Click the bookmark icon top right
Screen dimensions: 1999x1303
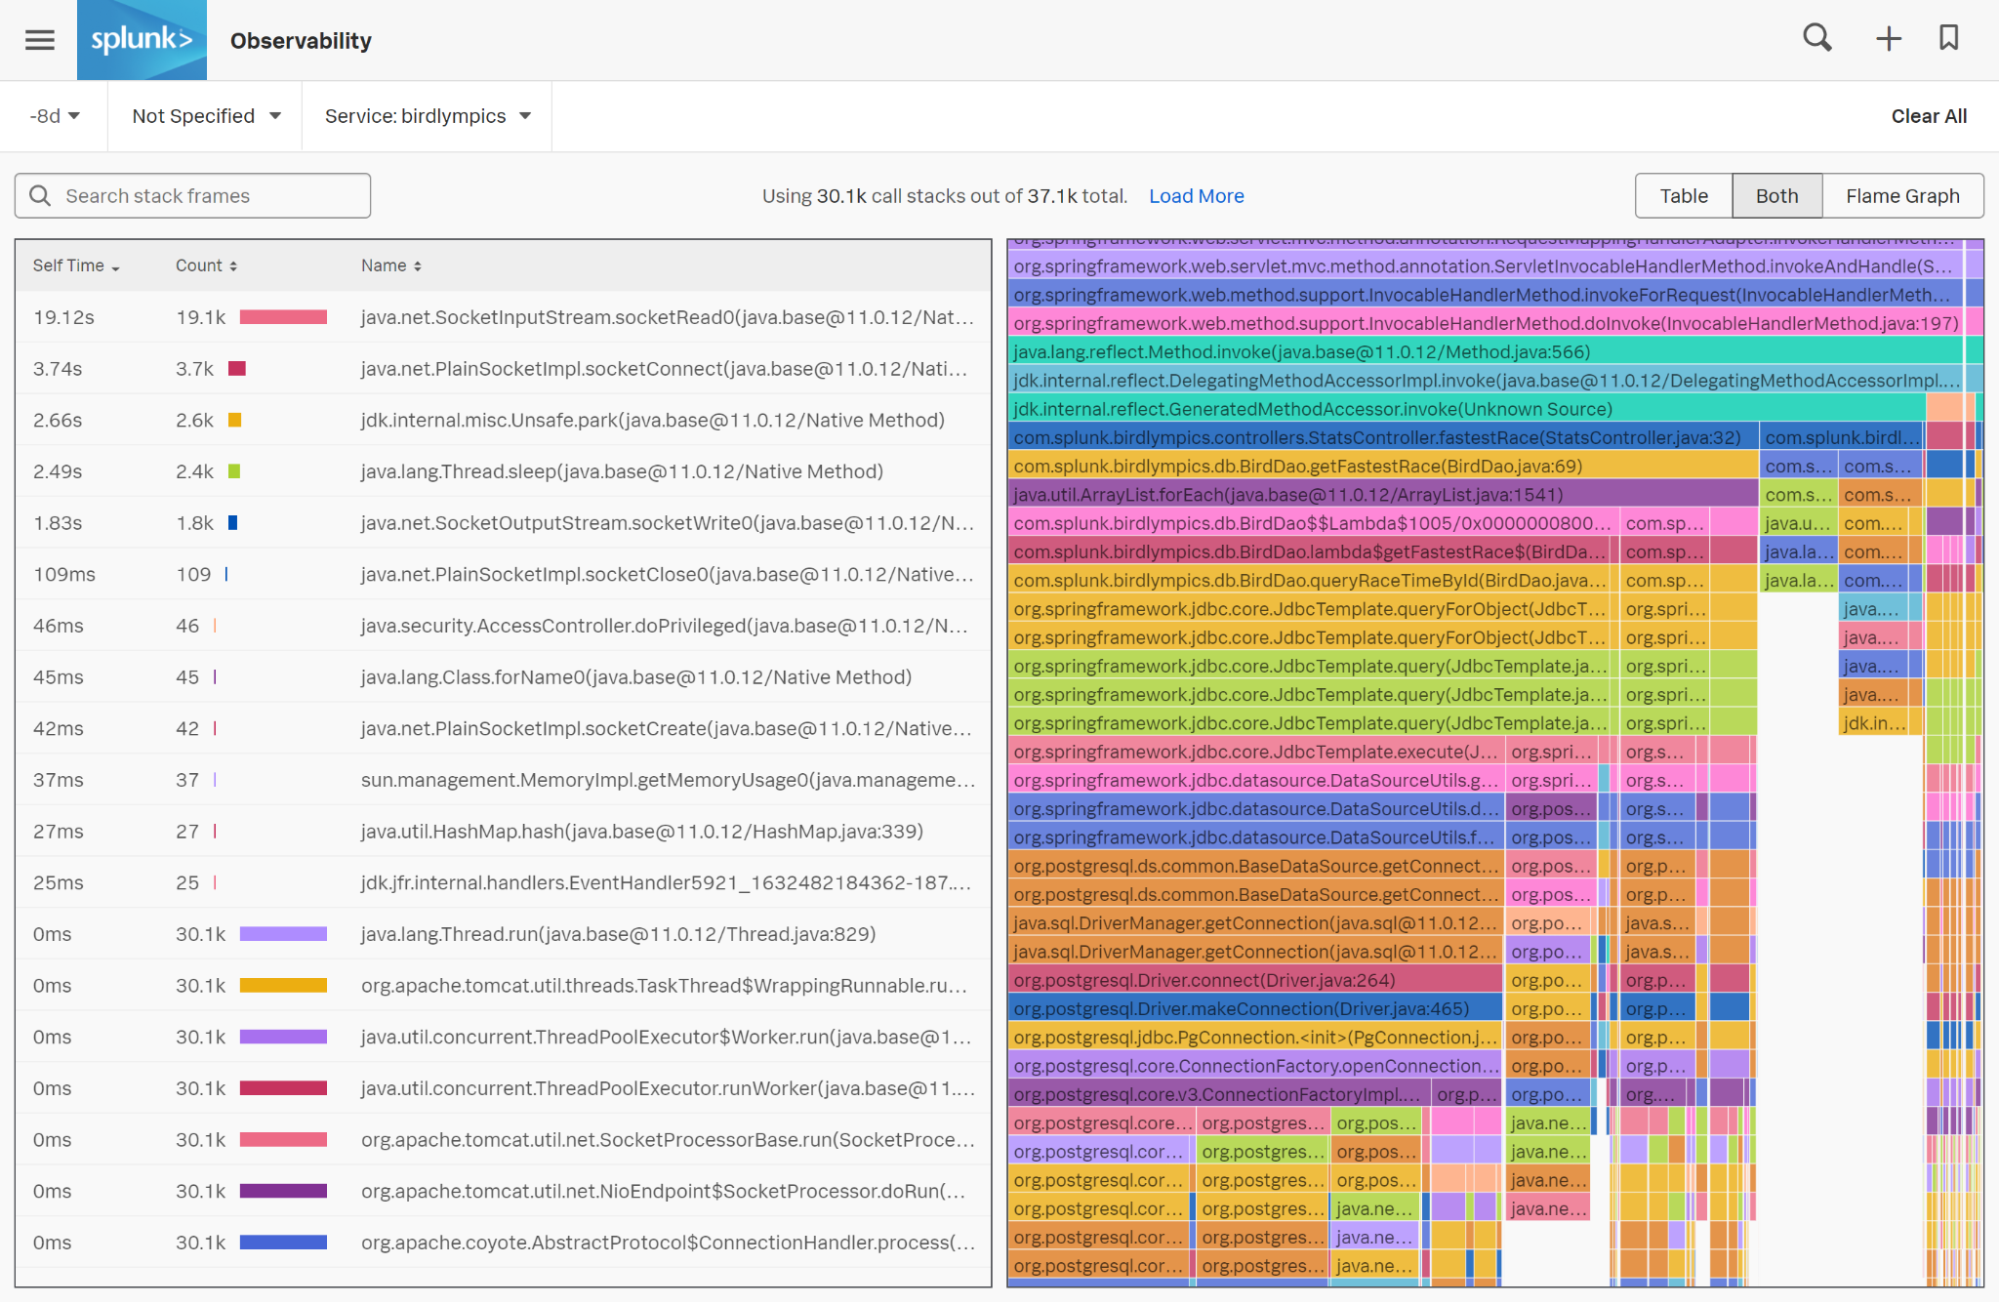[x=1952, y=41]
